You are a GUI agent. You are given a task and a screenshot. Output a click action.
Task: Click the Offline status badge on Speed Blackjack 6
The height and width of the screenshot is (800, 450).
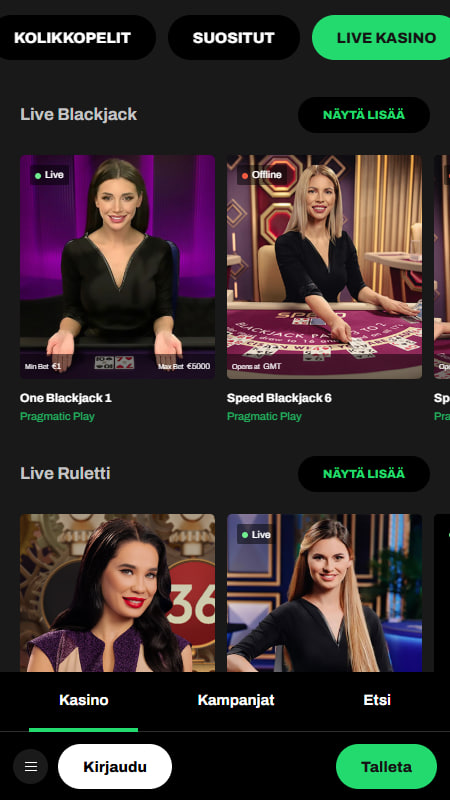262,175
